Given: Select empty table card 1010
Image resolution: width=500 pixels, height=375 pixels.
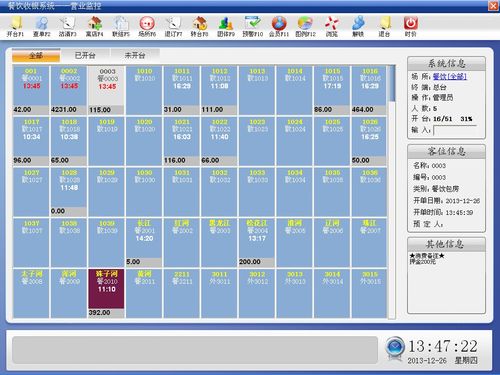Looking at the screenshot, I should point(144,90).
